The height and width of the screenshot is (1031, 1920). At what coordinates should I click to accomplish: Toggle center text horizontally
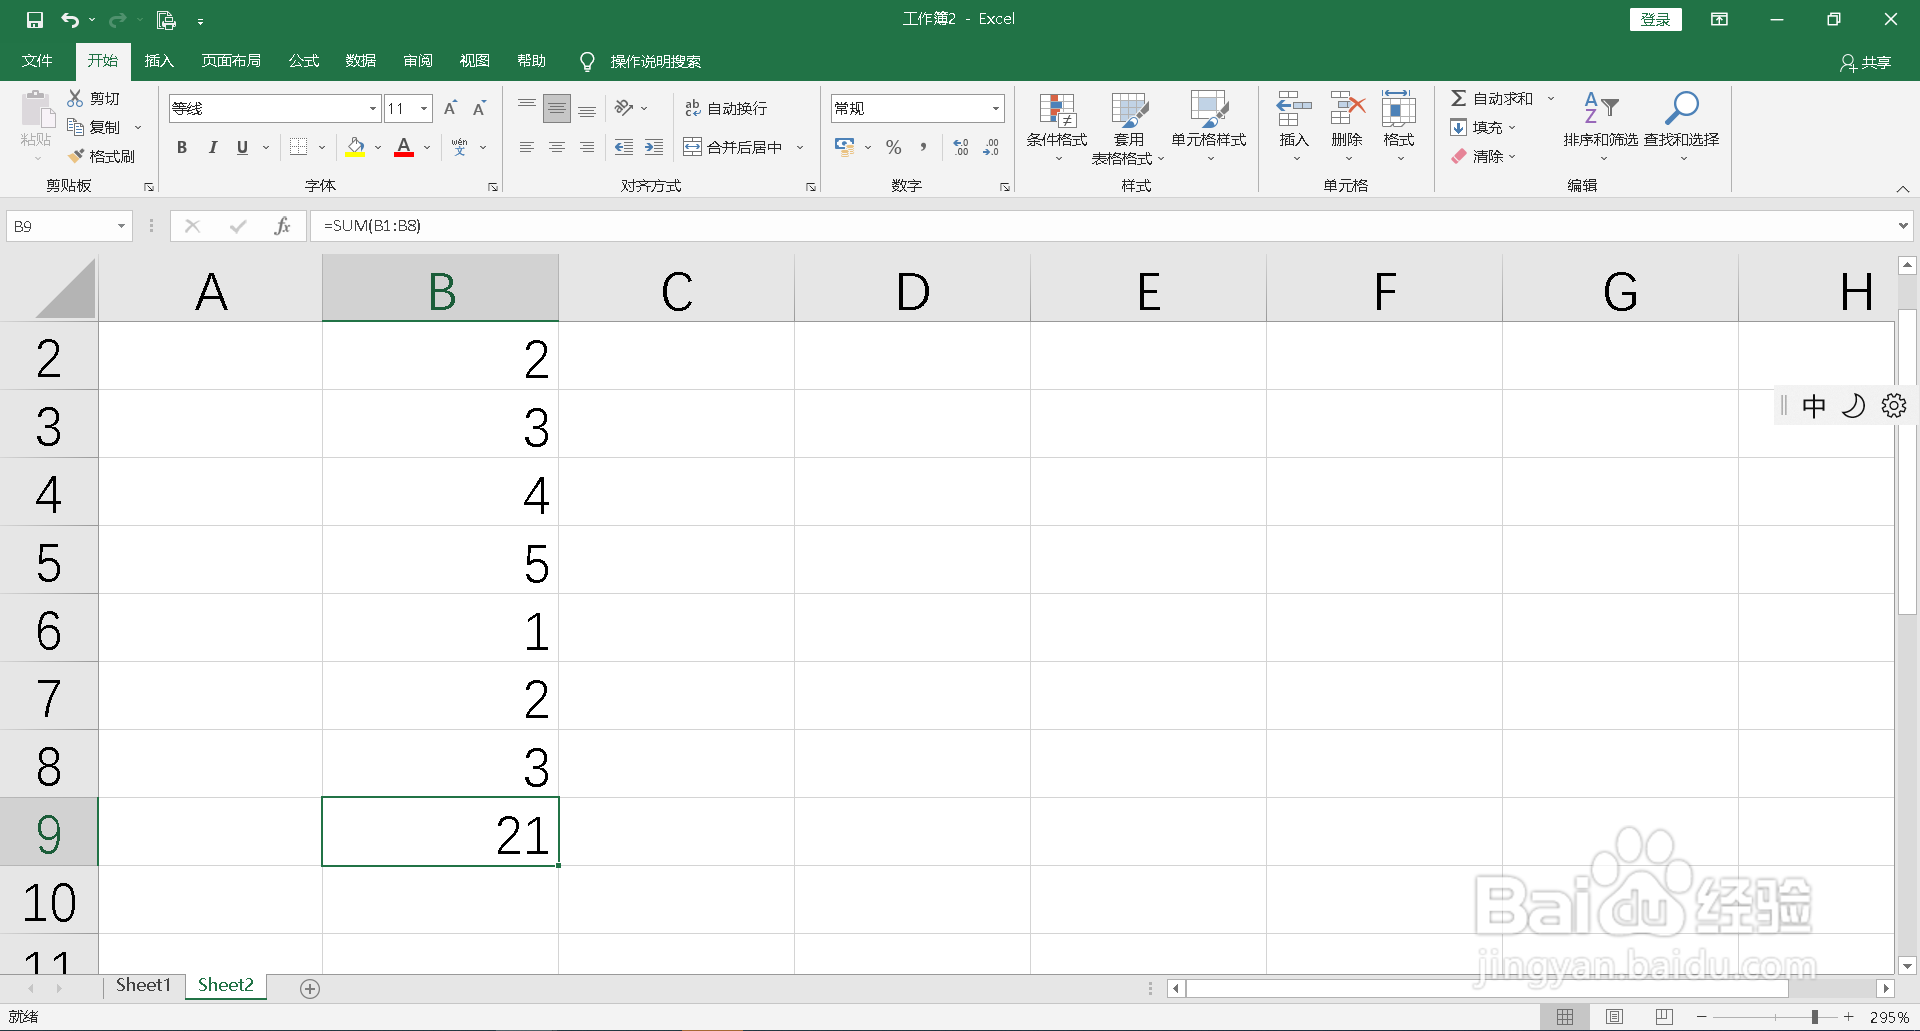[x=557, y=147]
